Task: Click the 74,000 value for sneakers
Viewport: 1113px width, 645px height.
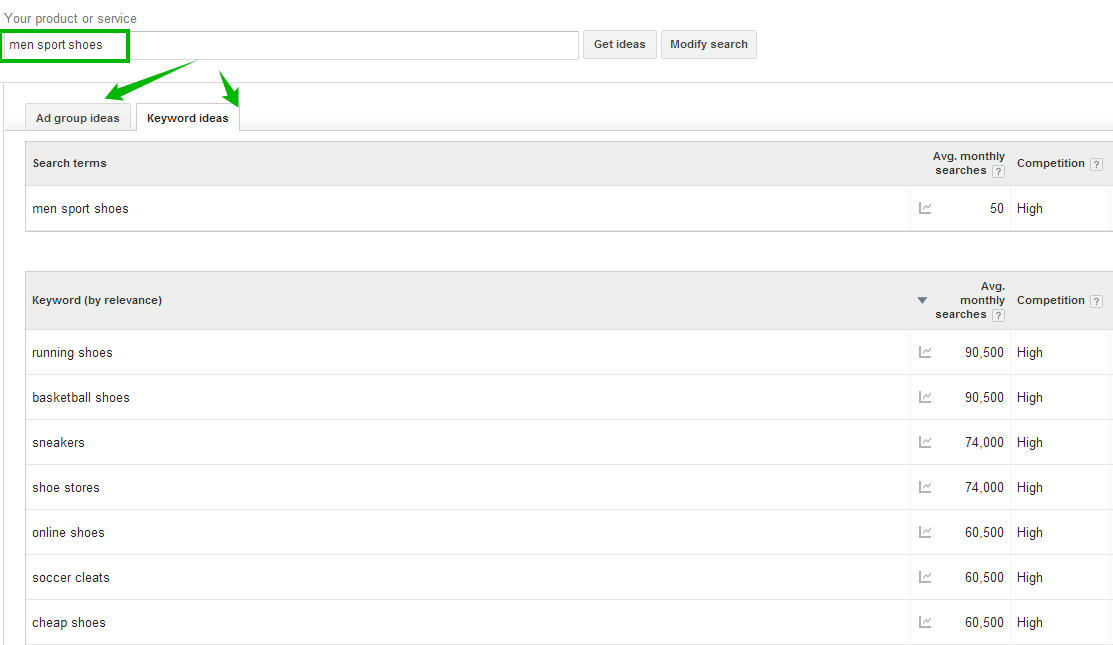Action: pyautogui.click(x=984, y=443)
